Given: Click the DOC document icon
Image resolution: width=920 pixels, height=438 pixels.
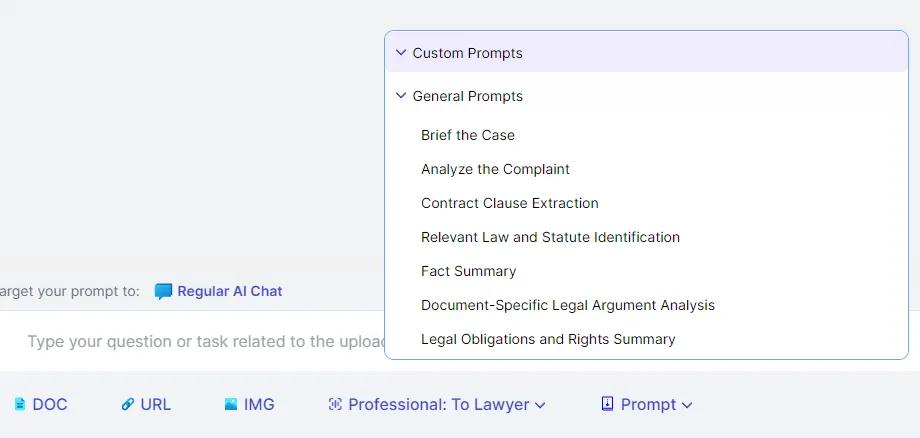Looking at the screenshot, I should (x=20, y=404).
